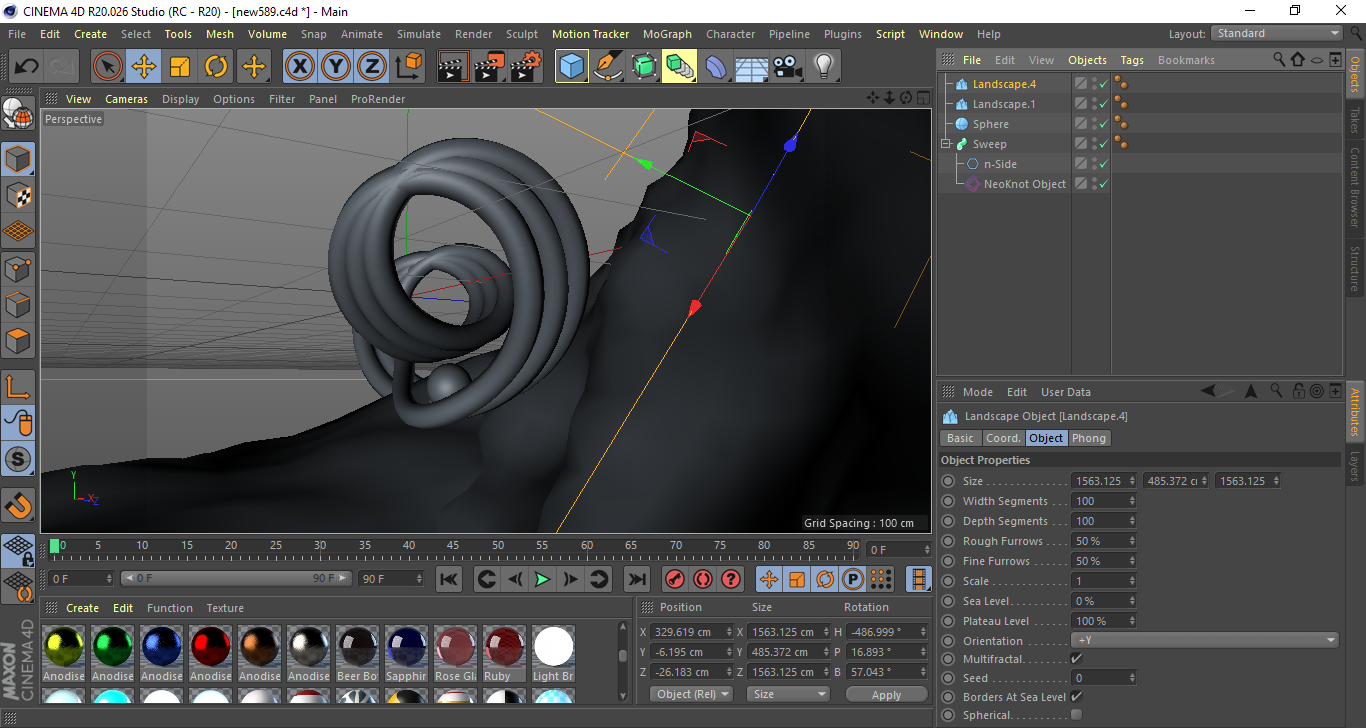Click the Make Editable icon
The image size is (1366, 728).
point(19,115)
